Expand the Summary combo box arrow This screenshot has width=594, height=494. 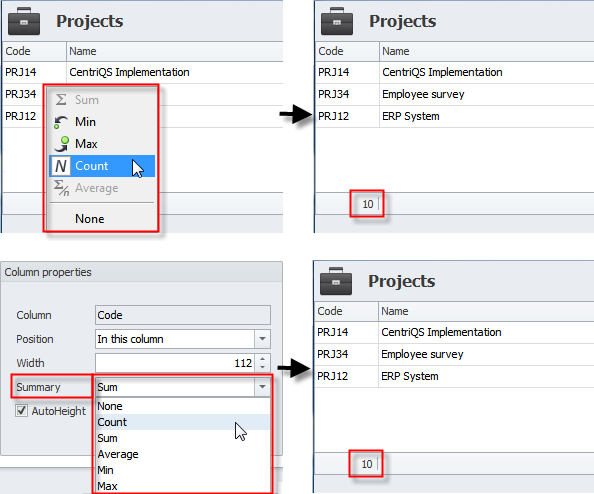[262, 387]
